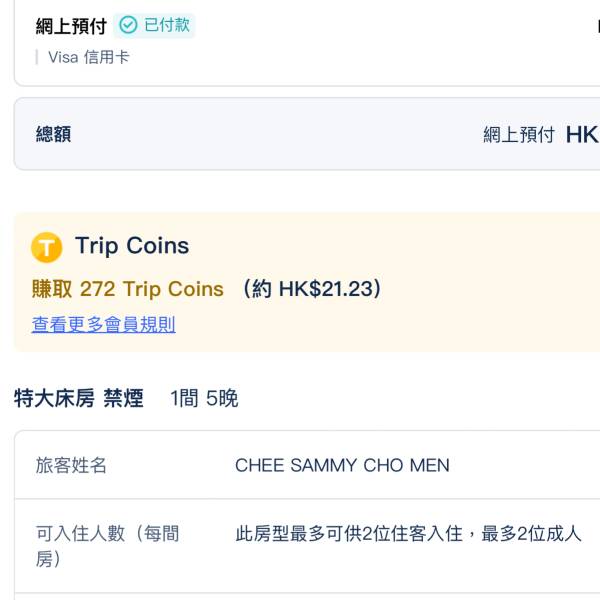
Task: Open the 查看更多會員規則 link
Action: click(x=103, y=324)
